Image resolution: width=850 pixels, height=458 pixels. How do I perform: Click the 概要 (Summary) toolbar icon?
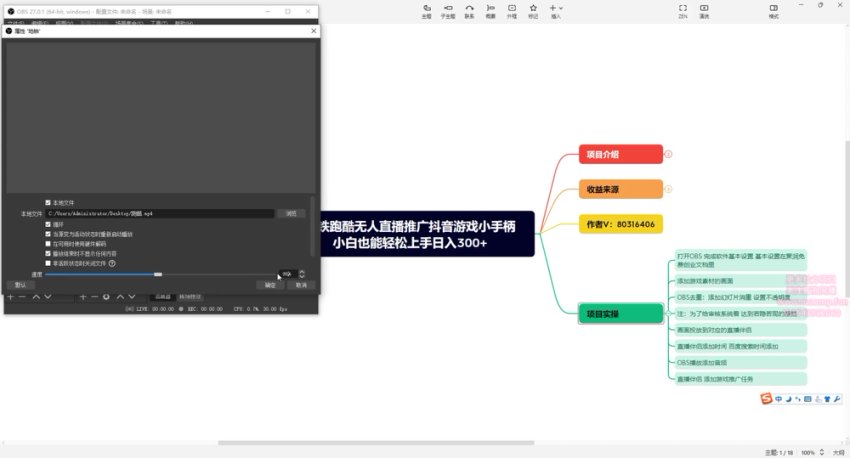coord(490,9)
